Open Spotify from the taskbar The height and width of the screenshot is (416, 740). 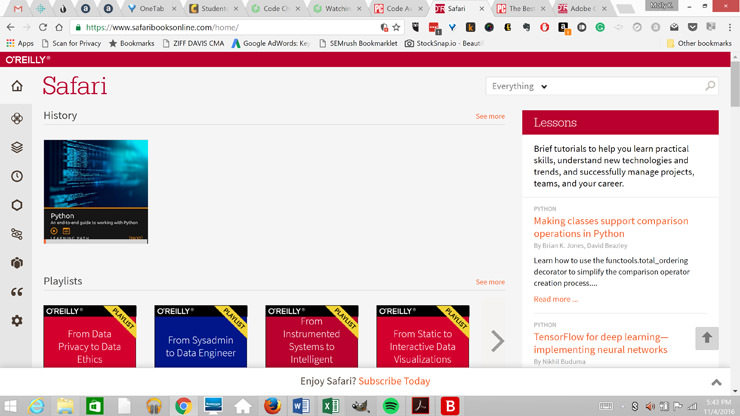click(x=391, y=406)
